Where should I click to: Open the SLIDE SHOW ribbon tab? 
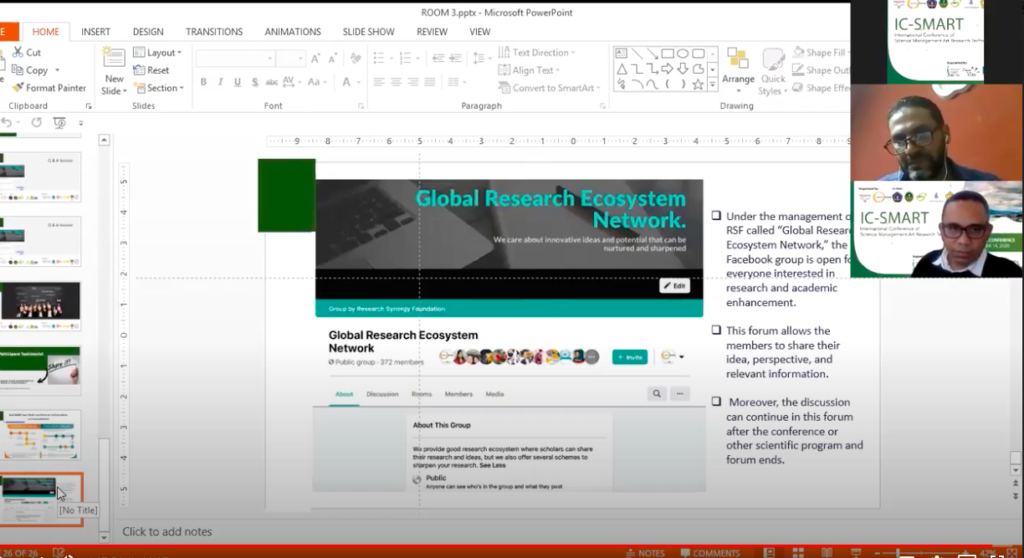pos(368,31)
